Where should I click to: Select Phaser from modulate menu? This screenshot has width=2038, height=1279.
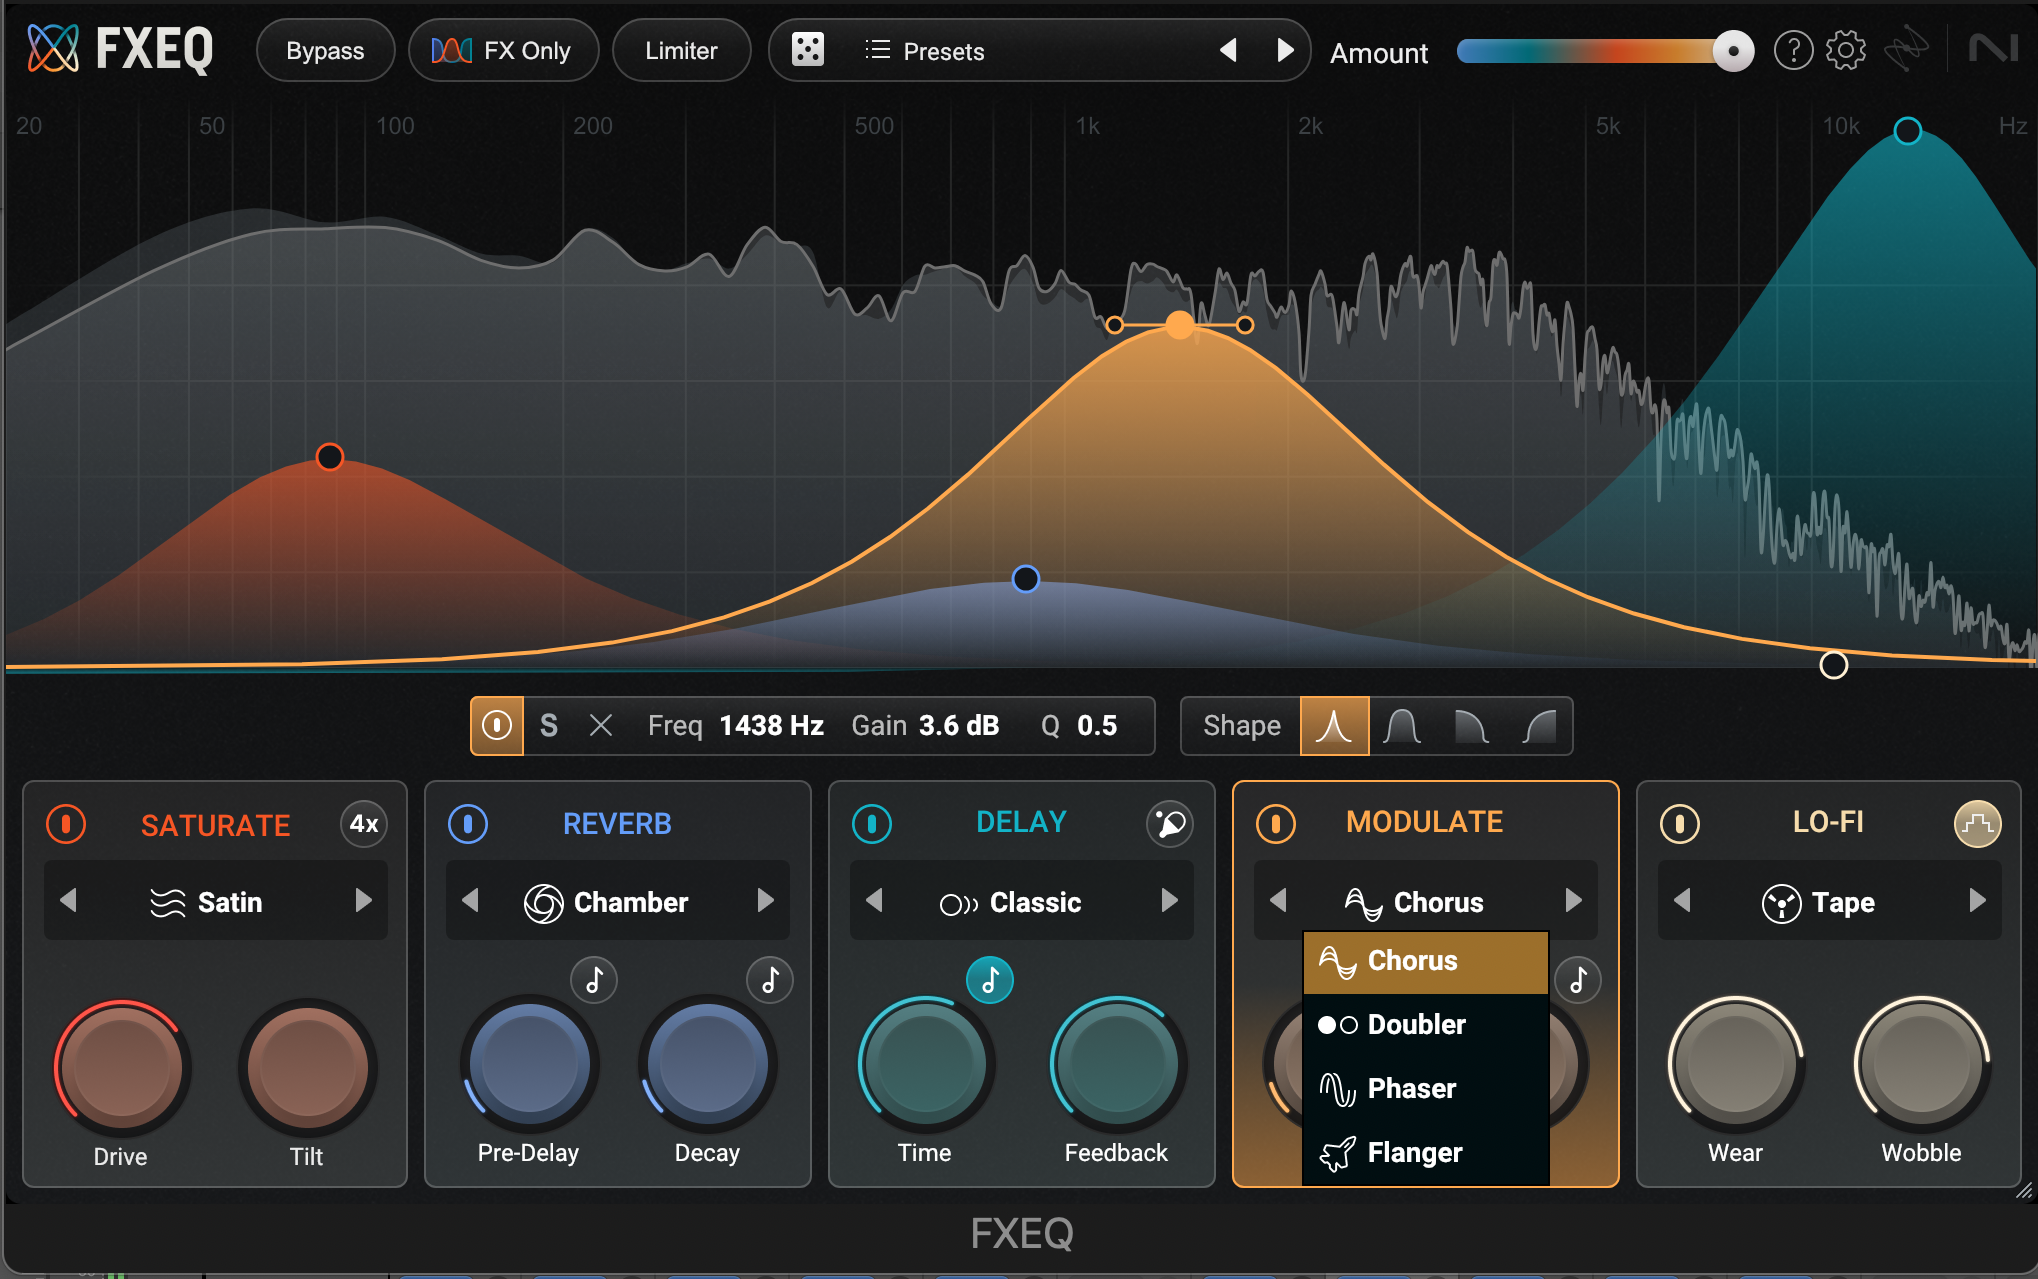click(x=1410, y=1088)
